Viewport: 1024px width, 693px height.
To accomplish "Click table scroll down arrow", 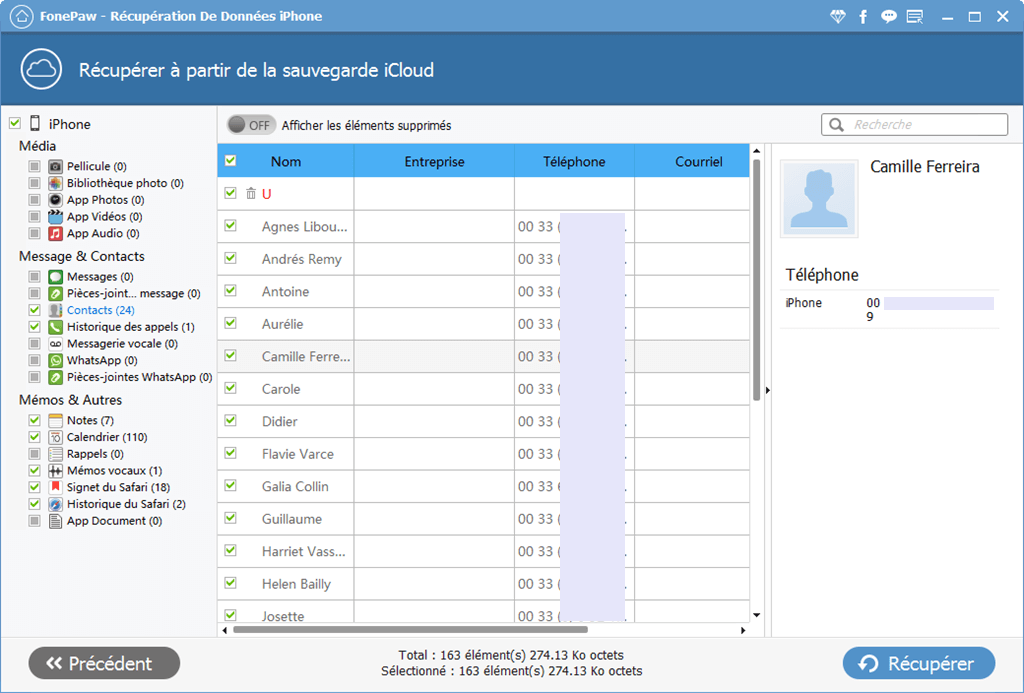I will tap(756, 615).
